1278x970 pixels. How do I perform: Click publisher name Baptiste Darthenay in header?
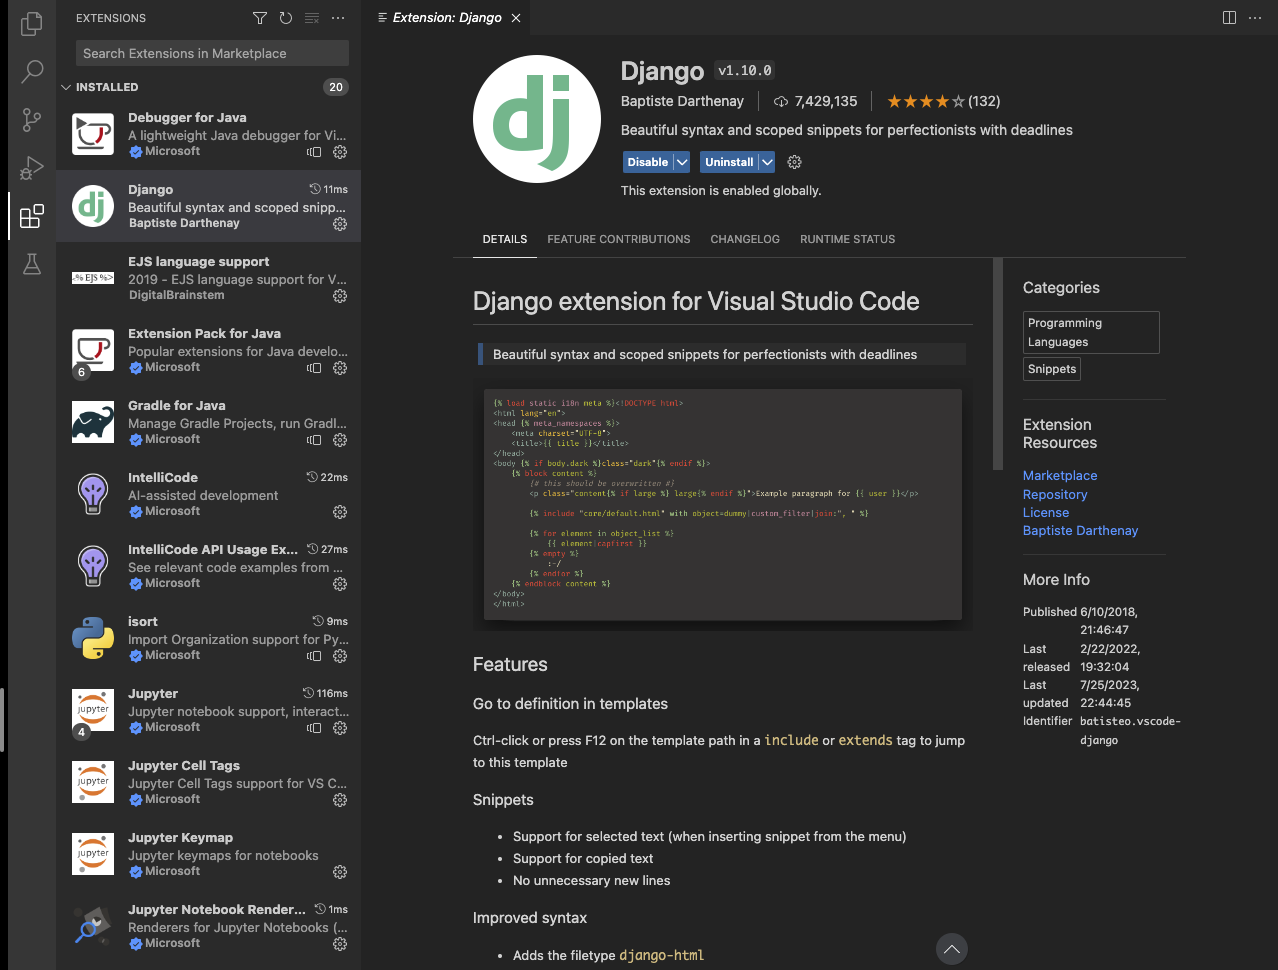tap(682, 101)
